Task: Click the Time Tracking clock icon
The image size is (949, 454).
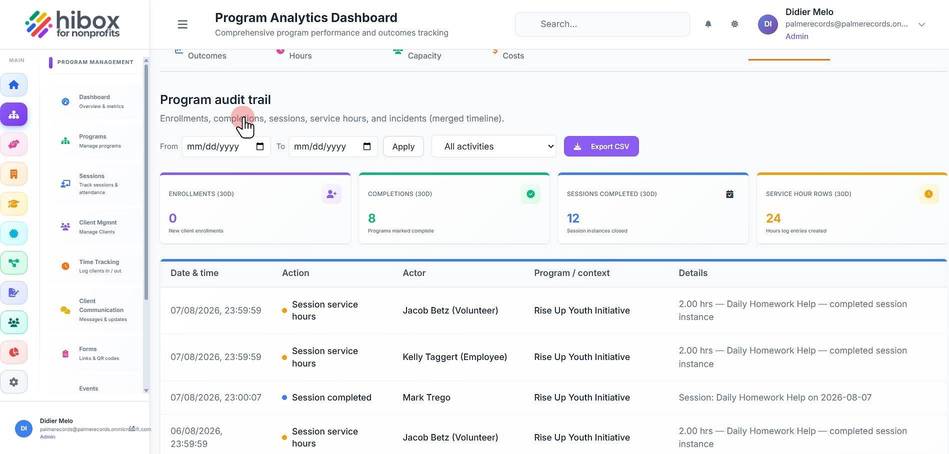Action: tap(65, 266)
